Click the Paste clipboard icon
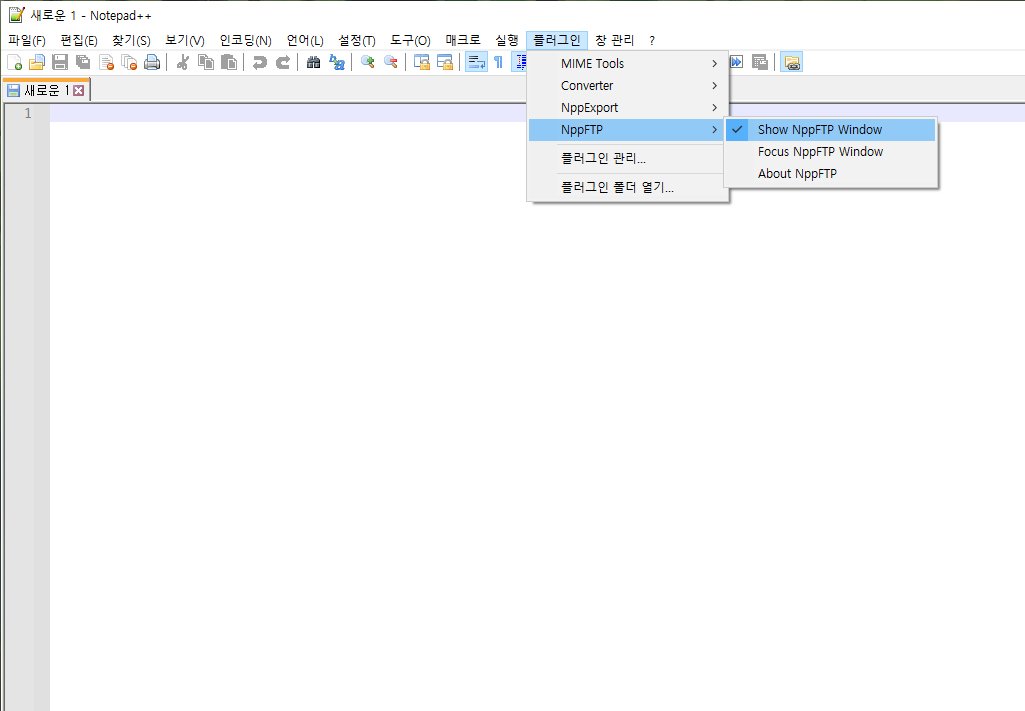Viewport: 1025px width, 711px height. (x=229, y=63)
